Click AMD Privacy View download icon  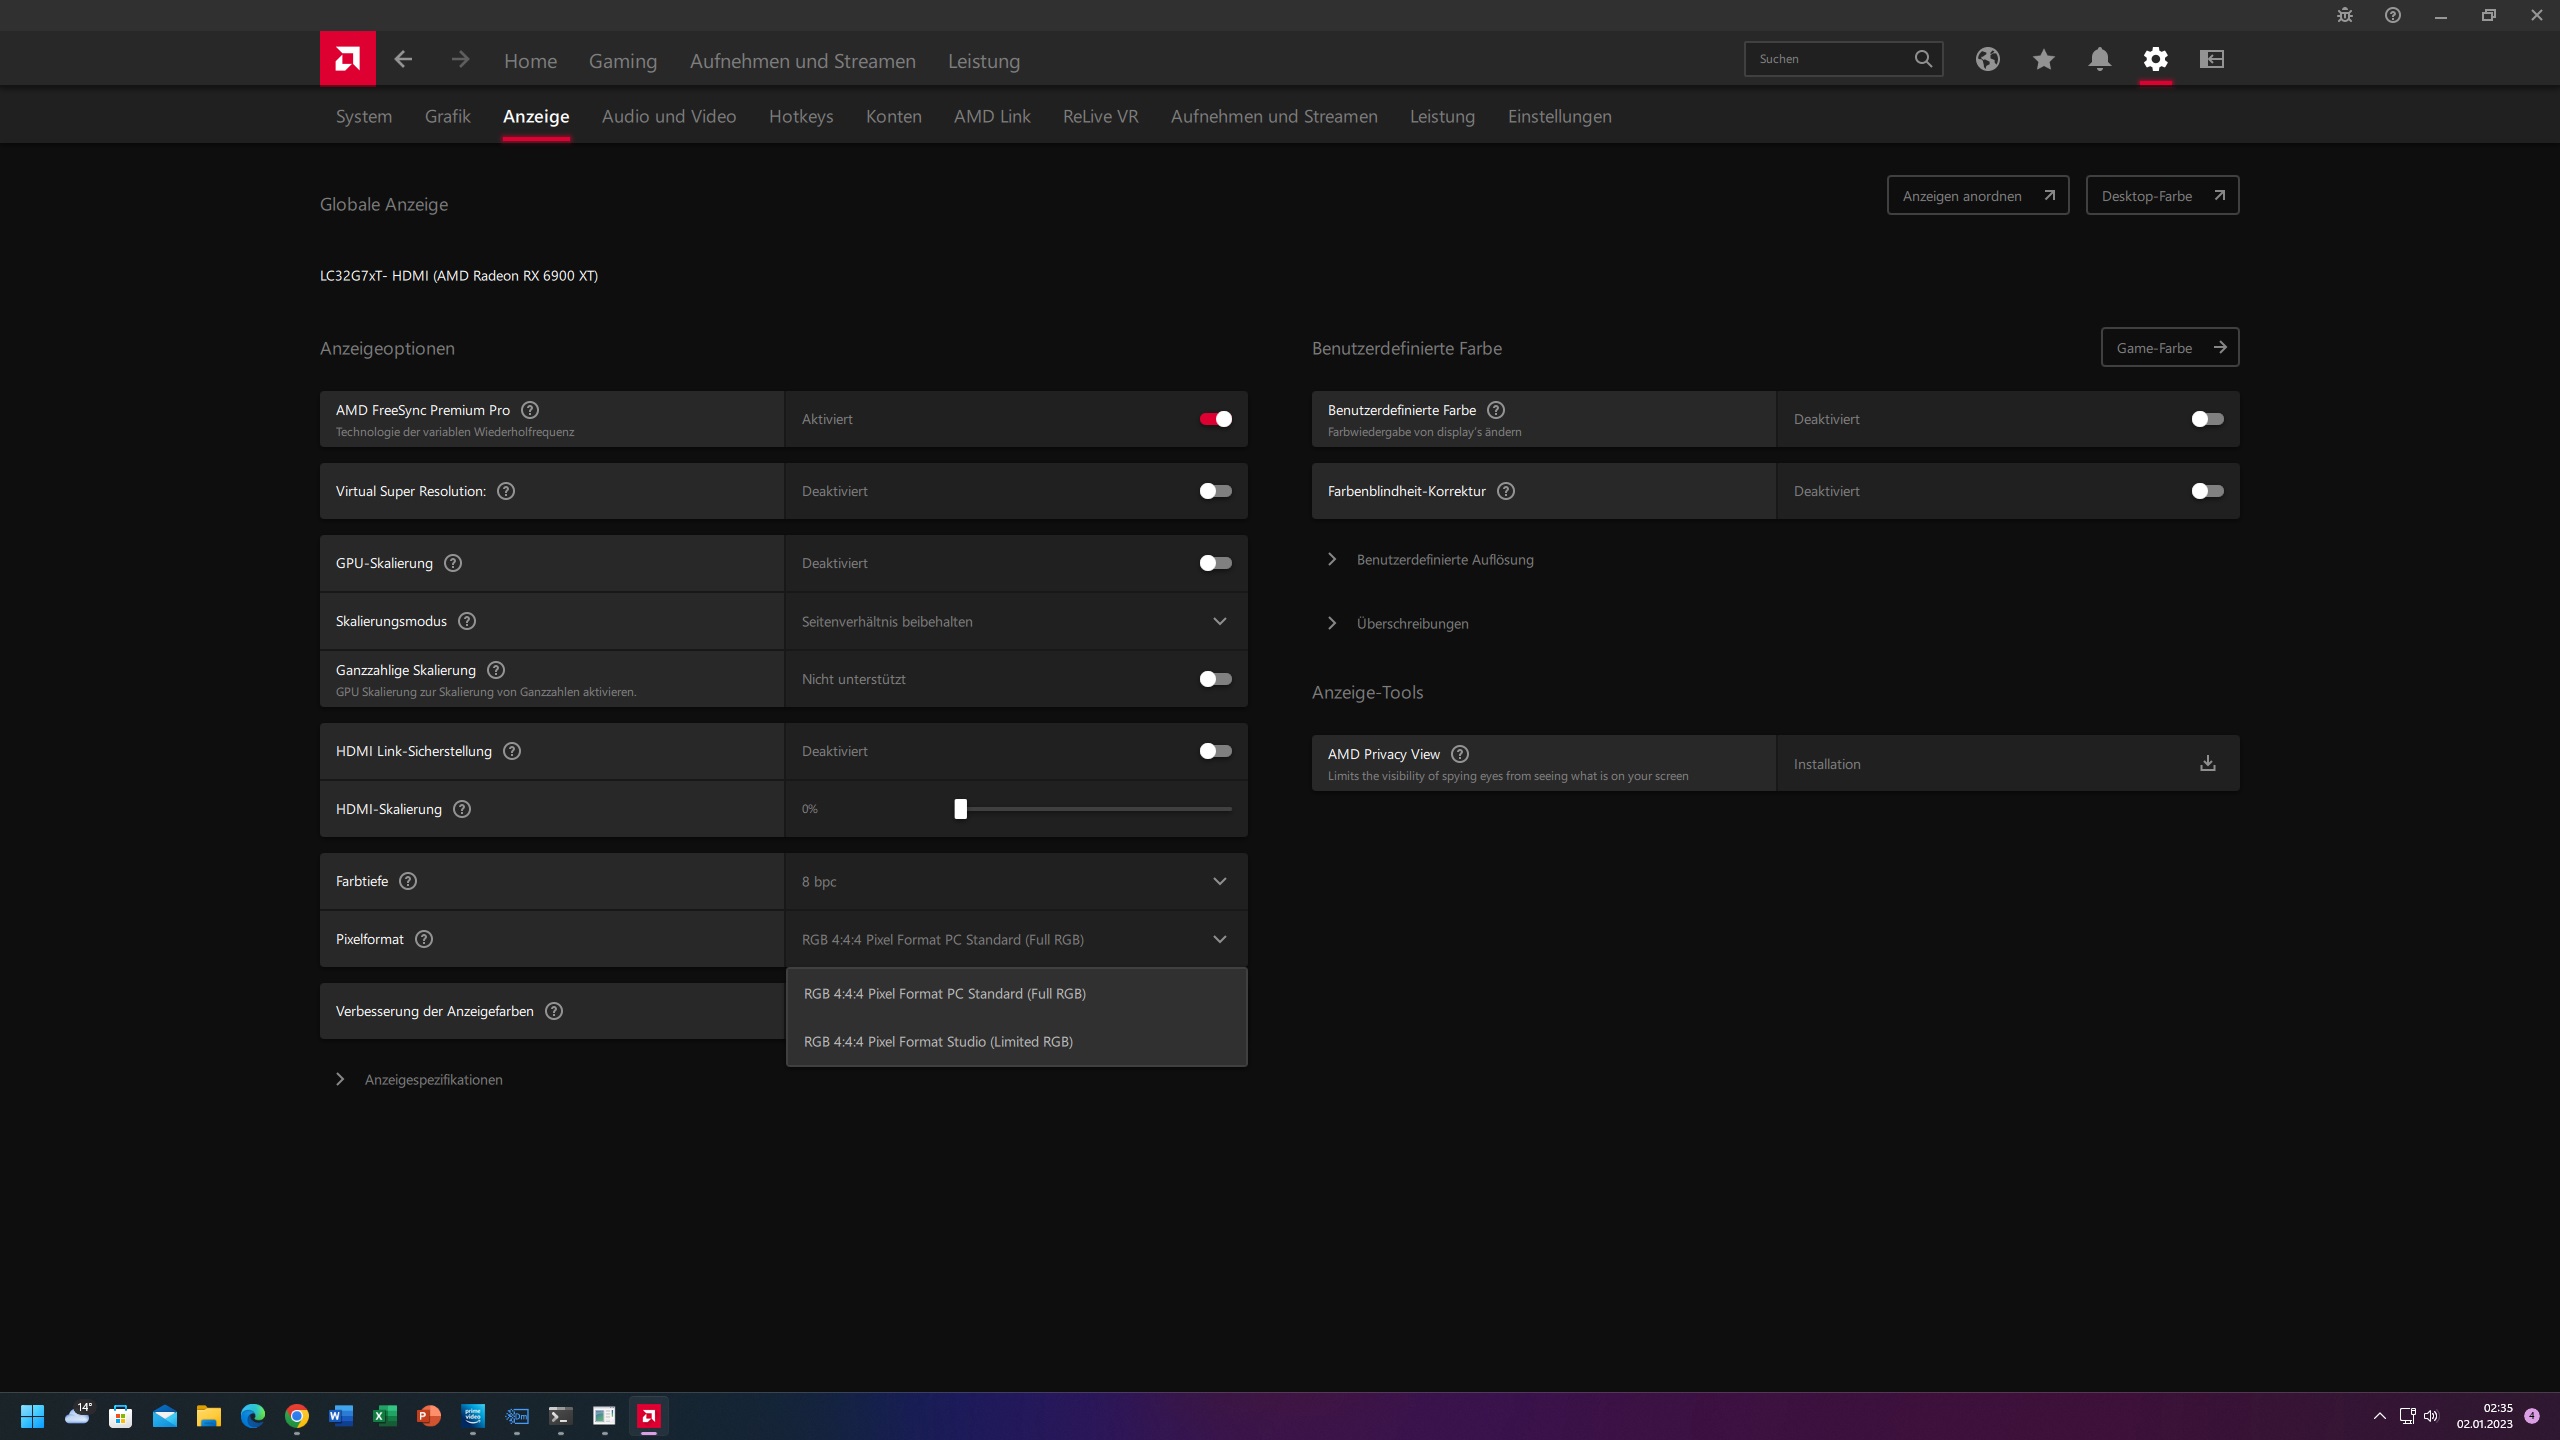2207,764
